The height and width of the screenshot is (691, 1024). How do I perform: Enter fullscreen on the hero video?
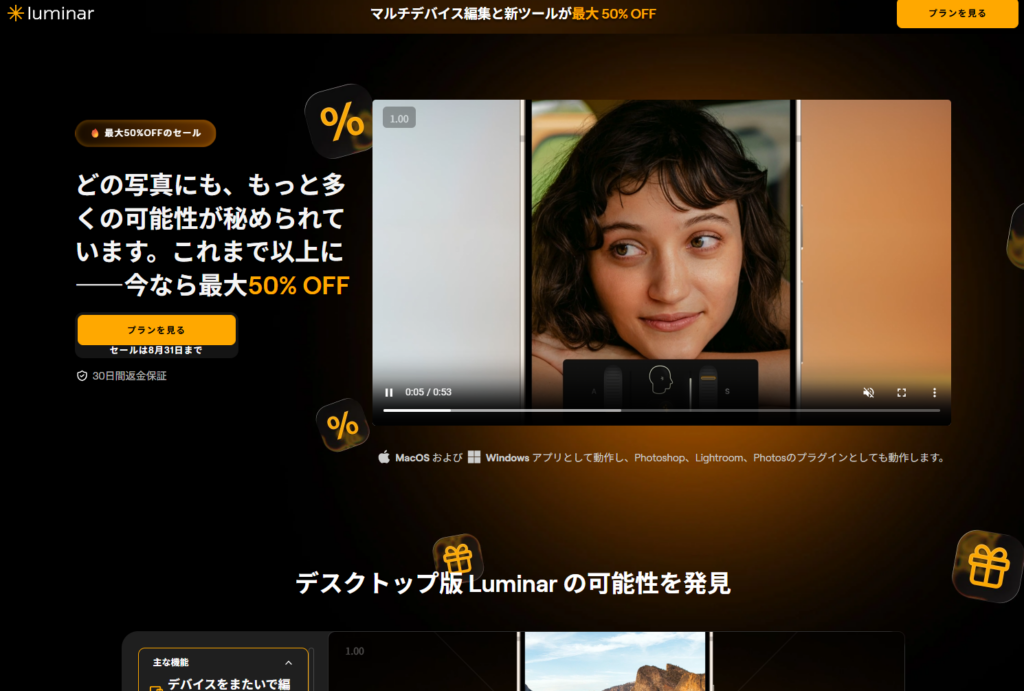[x=901, y=393]
